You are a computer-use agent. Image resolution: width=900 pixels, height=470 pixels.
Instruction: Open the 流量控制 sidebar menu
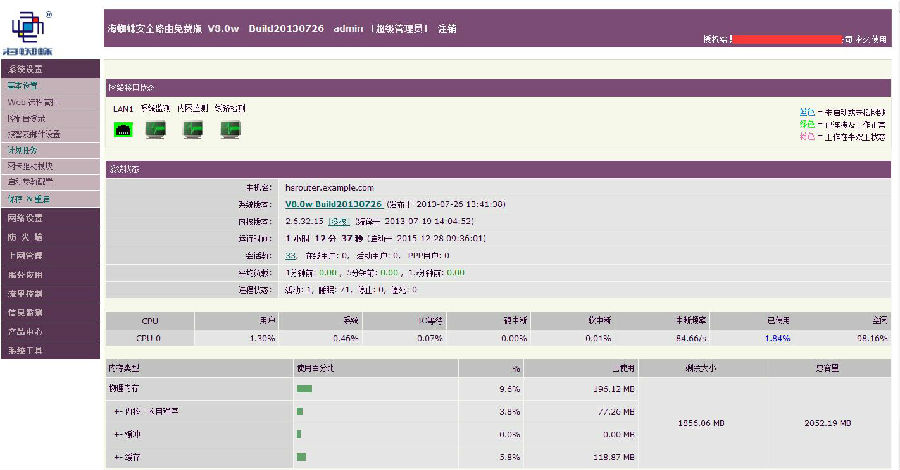(51, 294)
